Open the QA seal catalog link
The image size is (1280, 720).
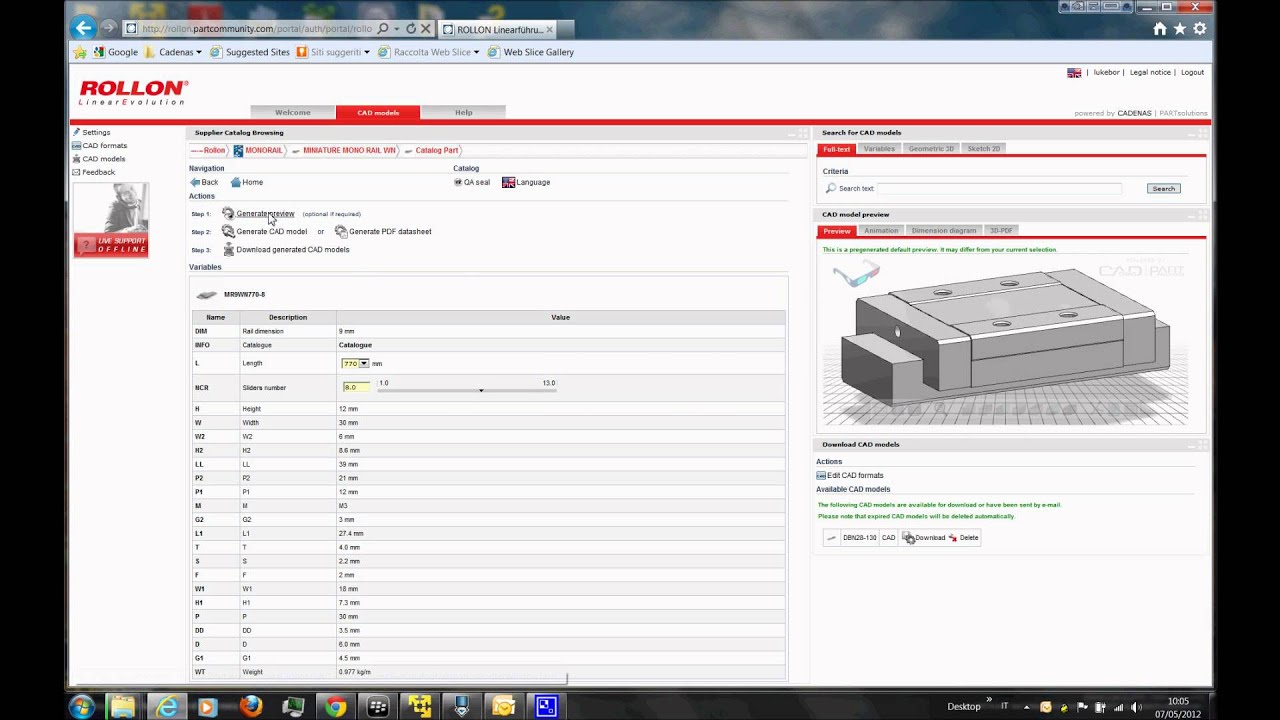tap(472, 182)
